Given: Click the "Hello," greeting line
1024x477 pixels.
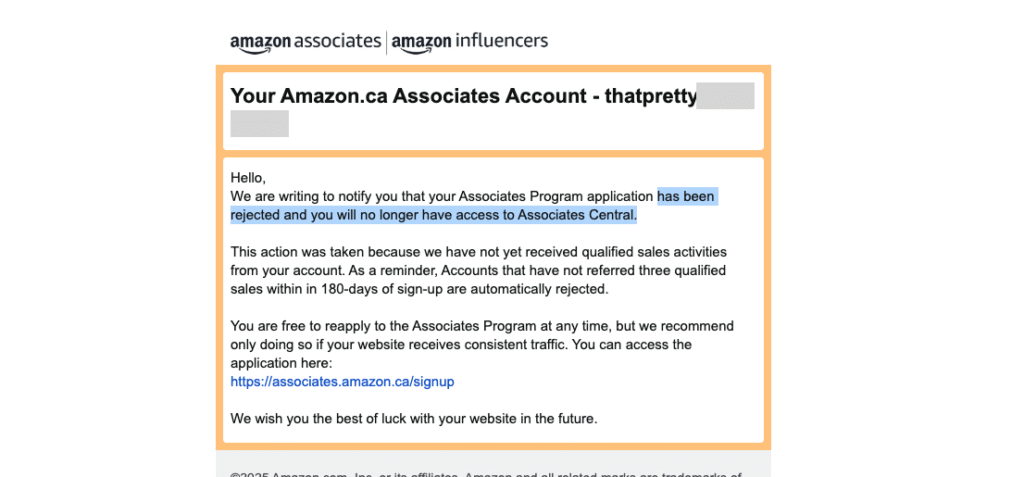Looking at the screenshot, I should 249,178.
